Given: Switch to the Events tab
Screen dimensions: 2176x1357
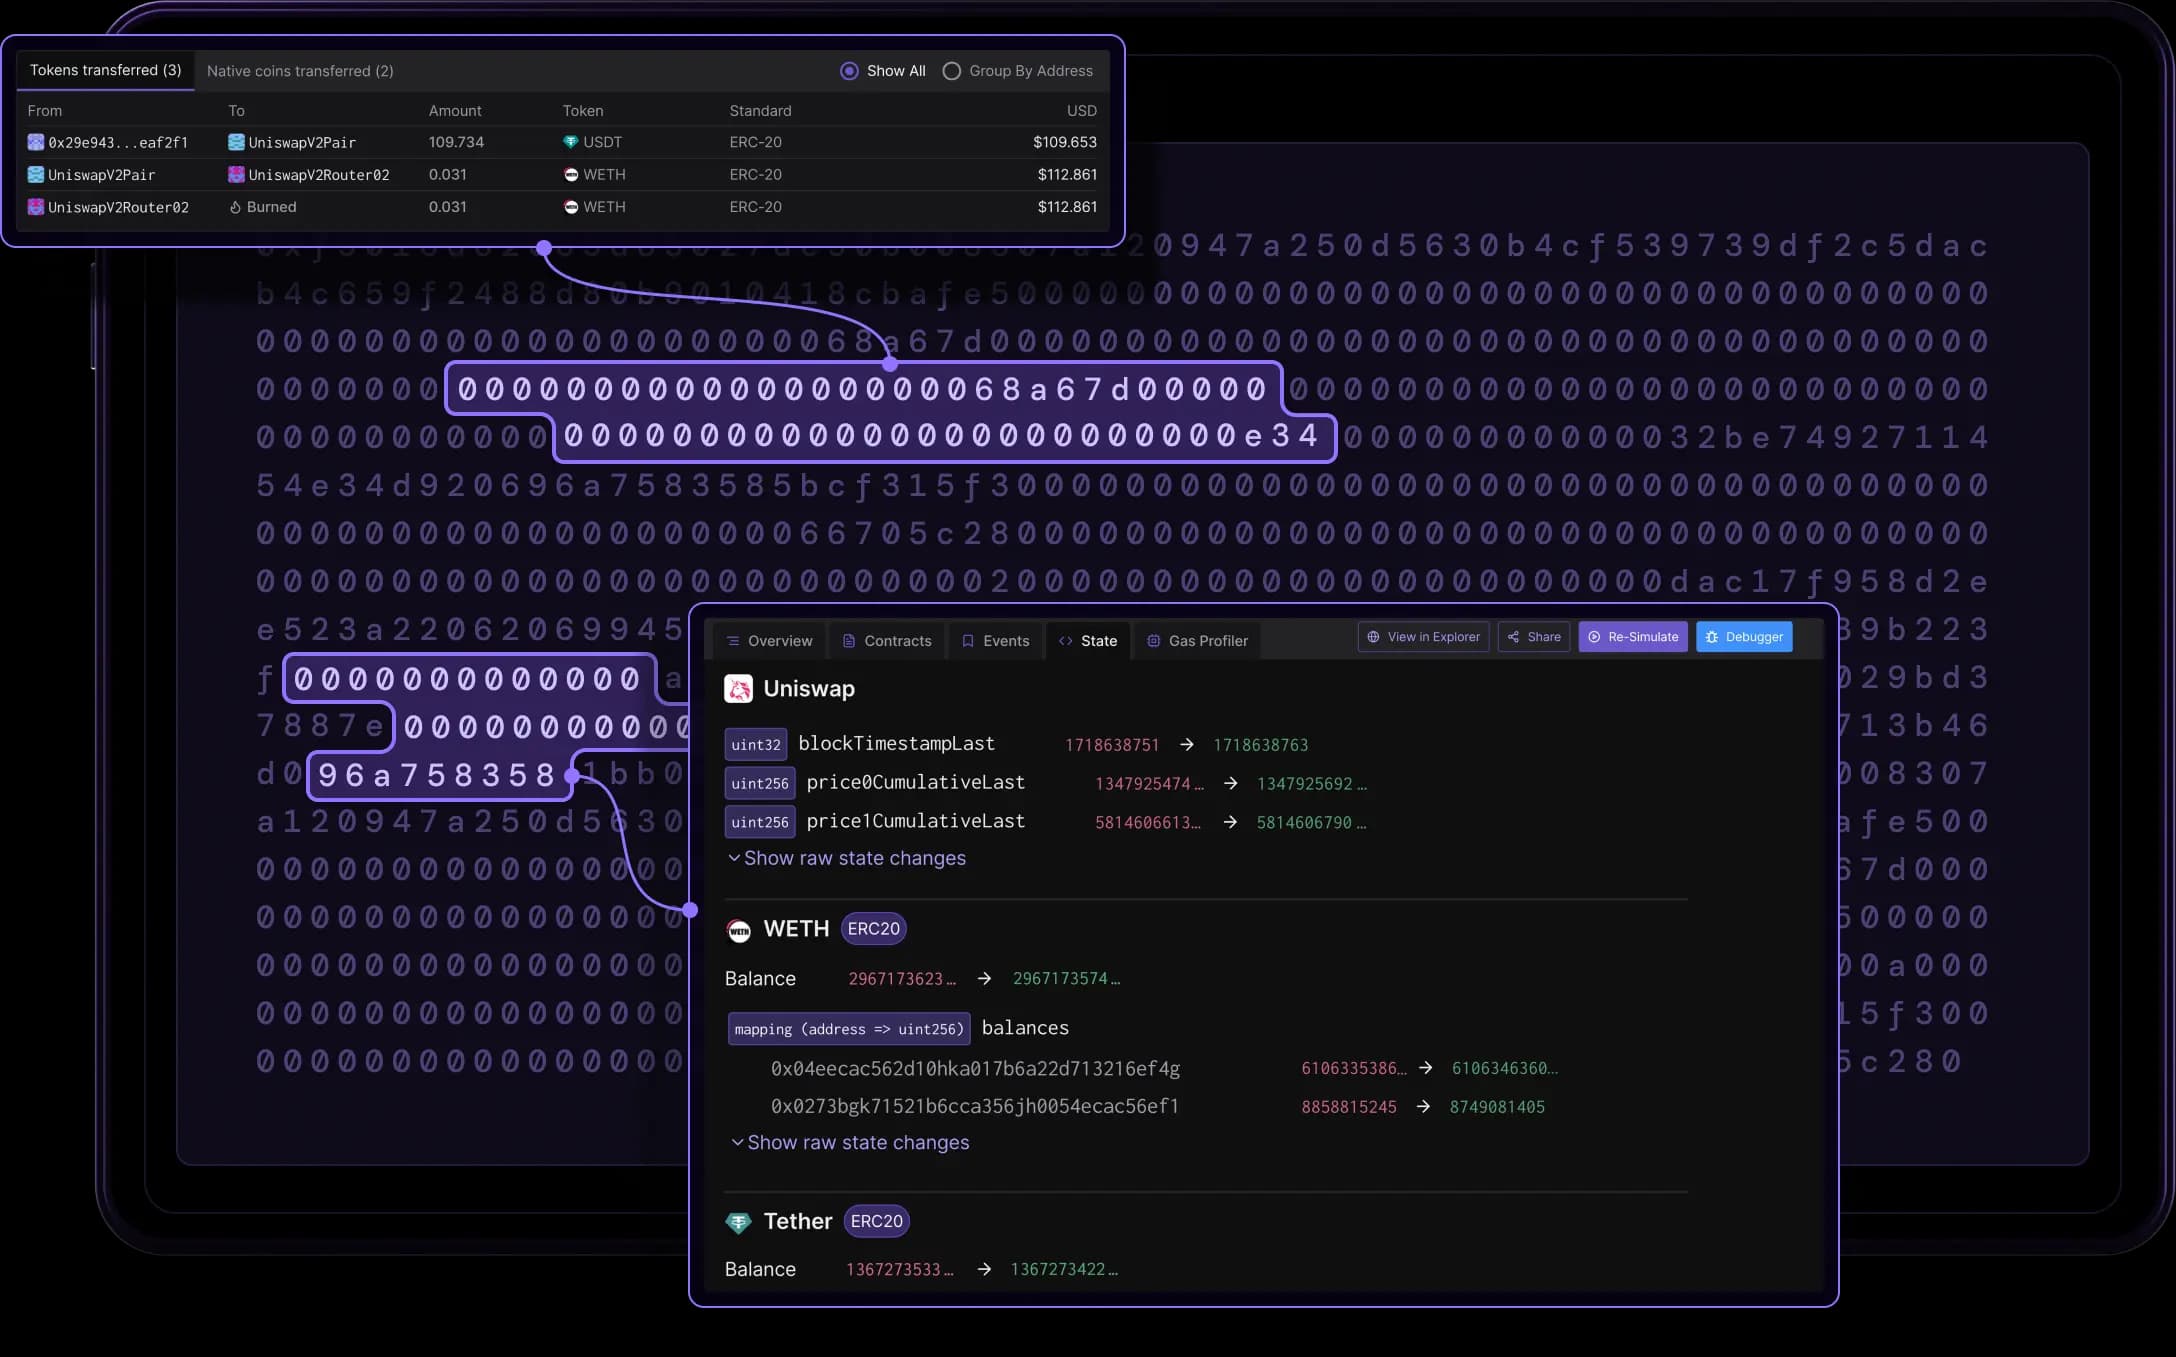Looking at the screenshot, I should [x=995, y=641].
